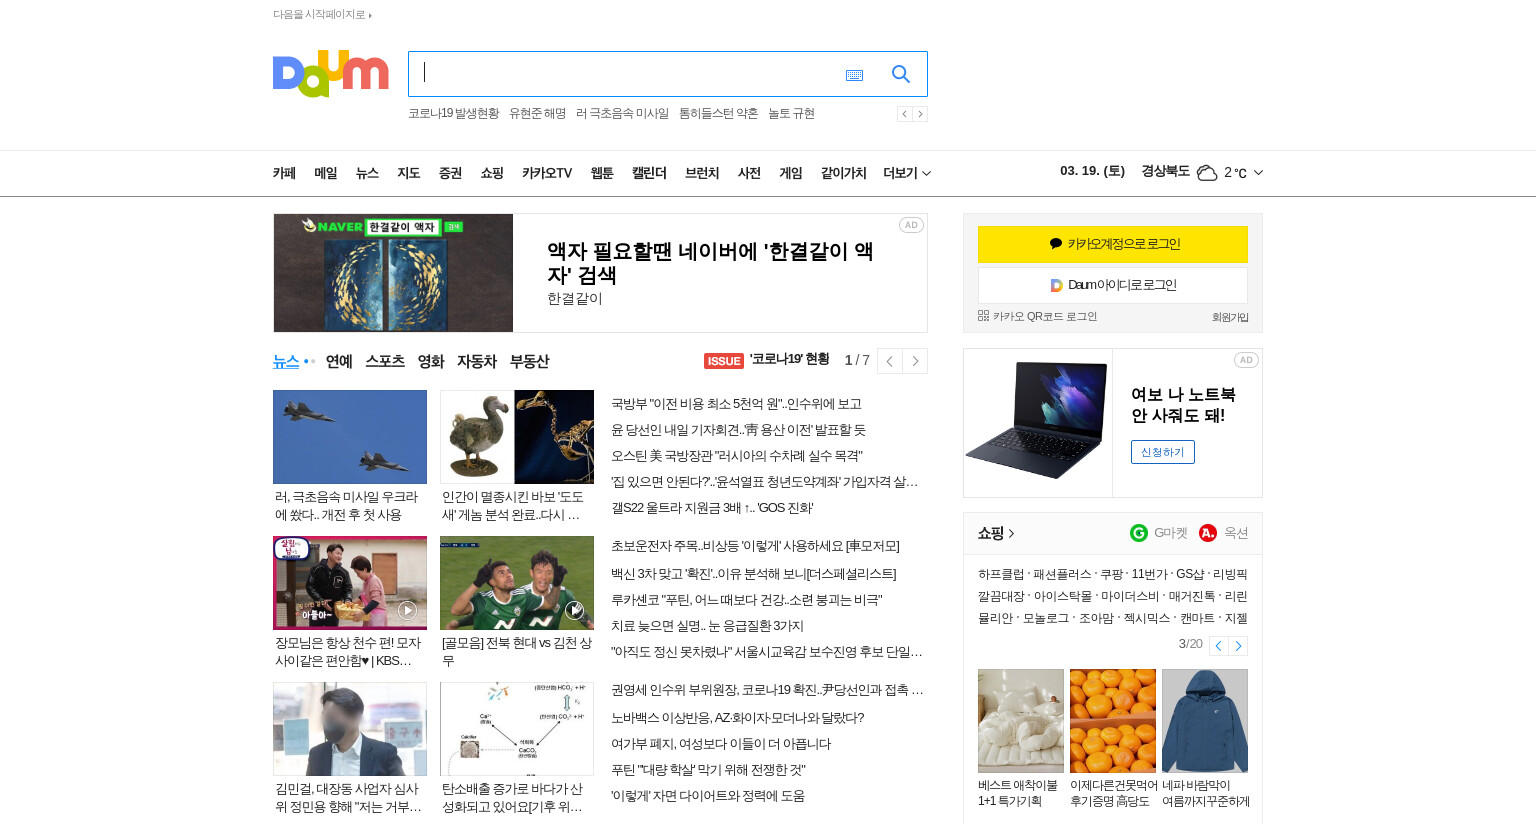1536x824 pixels.
Task: Open 브런치 in the navigation bar
Action: 702,173
